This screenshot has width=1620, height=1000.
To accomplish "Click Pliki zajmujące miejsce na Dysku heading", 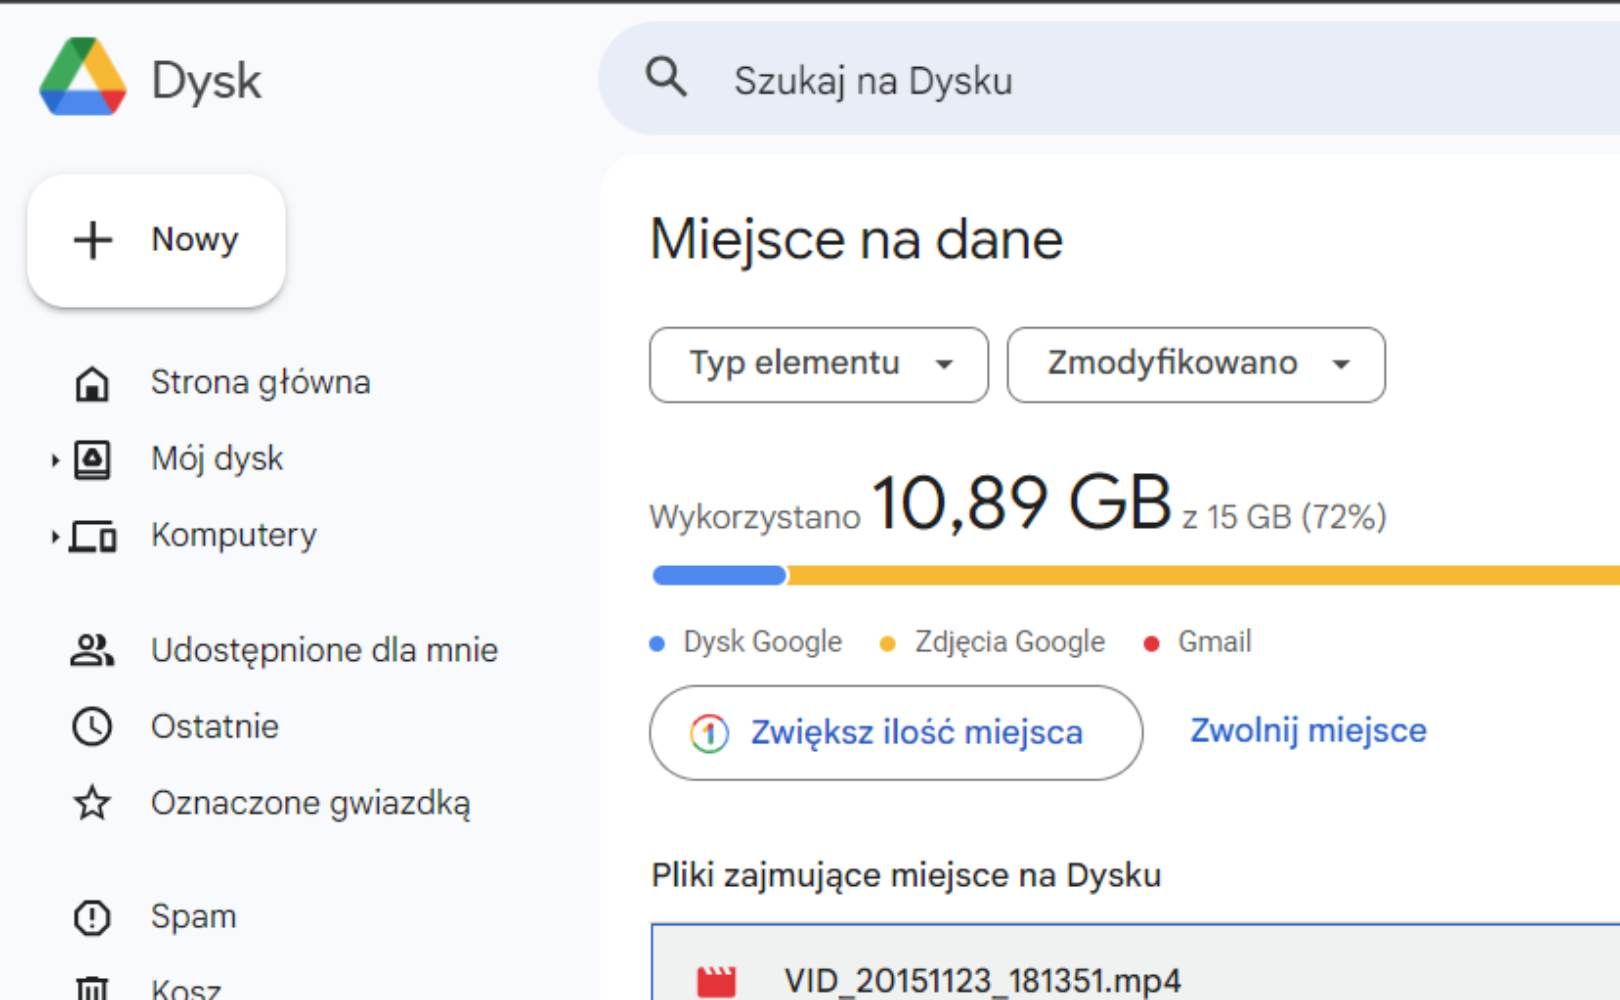I will 906,876.
